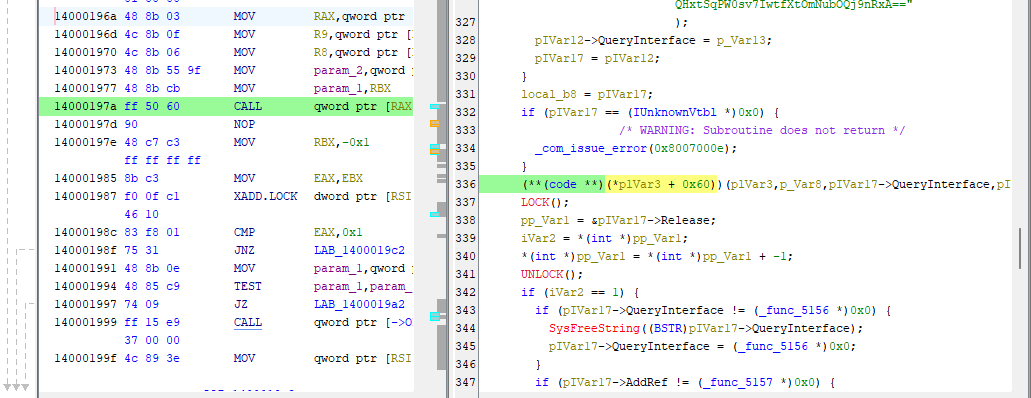Click the WARNING subroutine does not return comment
Image resolution: width=1031 pixels, height=398 pixels.
762,130
